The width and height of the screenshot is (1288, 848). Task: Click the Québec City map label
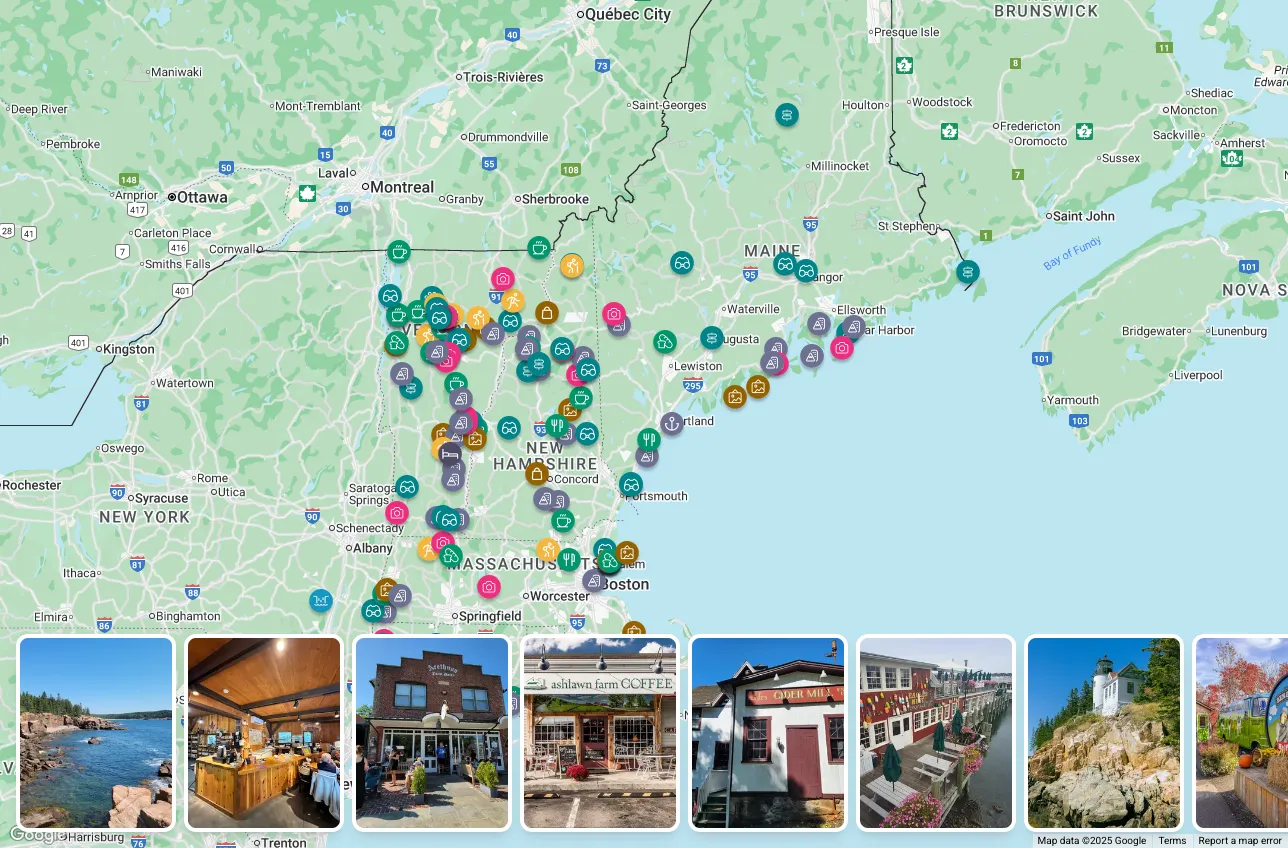628,14
